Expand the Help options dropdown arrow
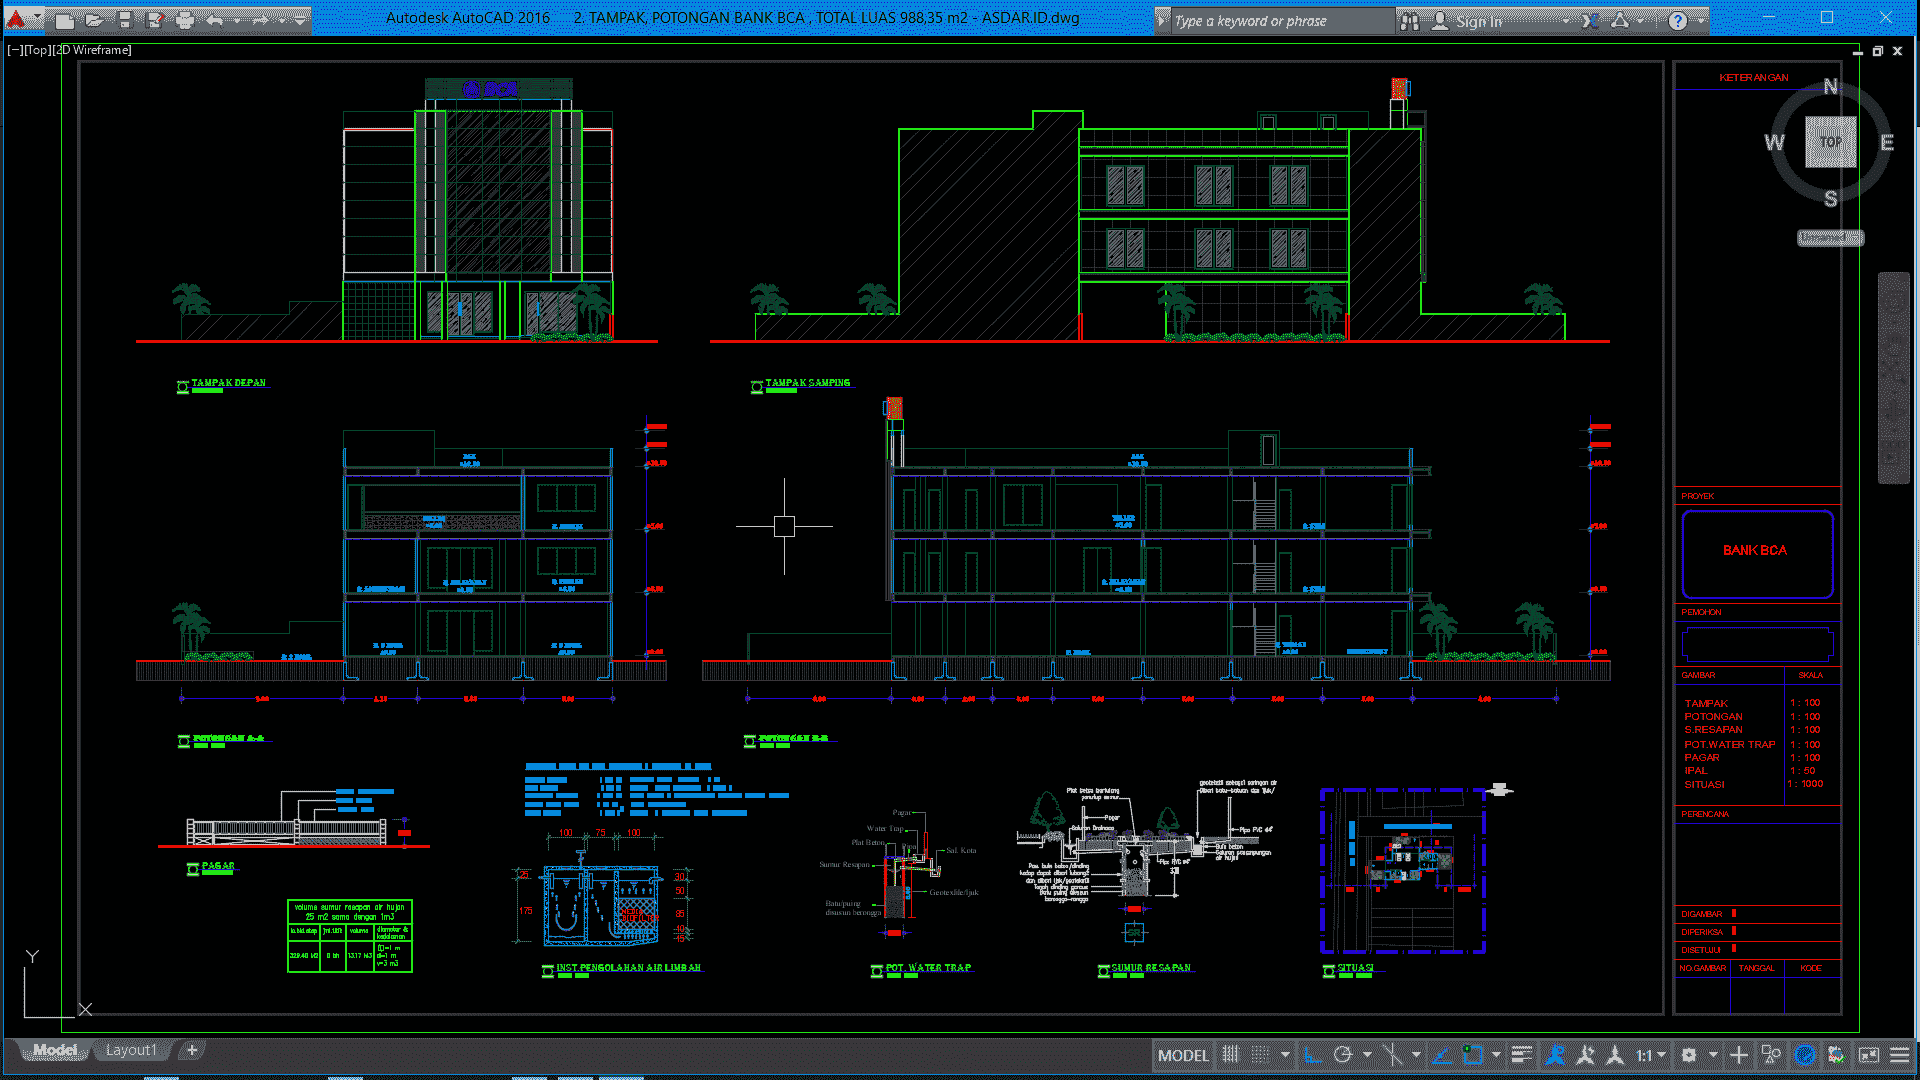This screenshot has width=1920, height=1080. [1701, 20]
